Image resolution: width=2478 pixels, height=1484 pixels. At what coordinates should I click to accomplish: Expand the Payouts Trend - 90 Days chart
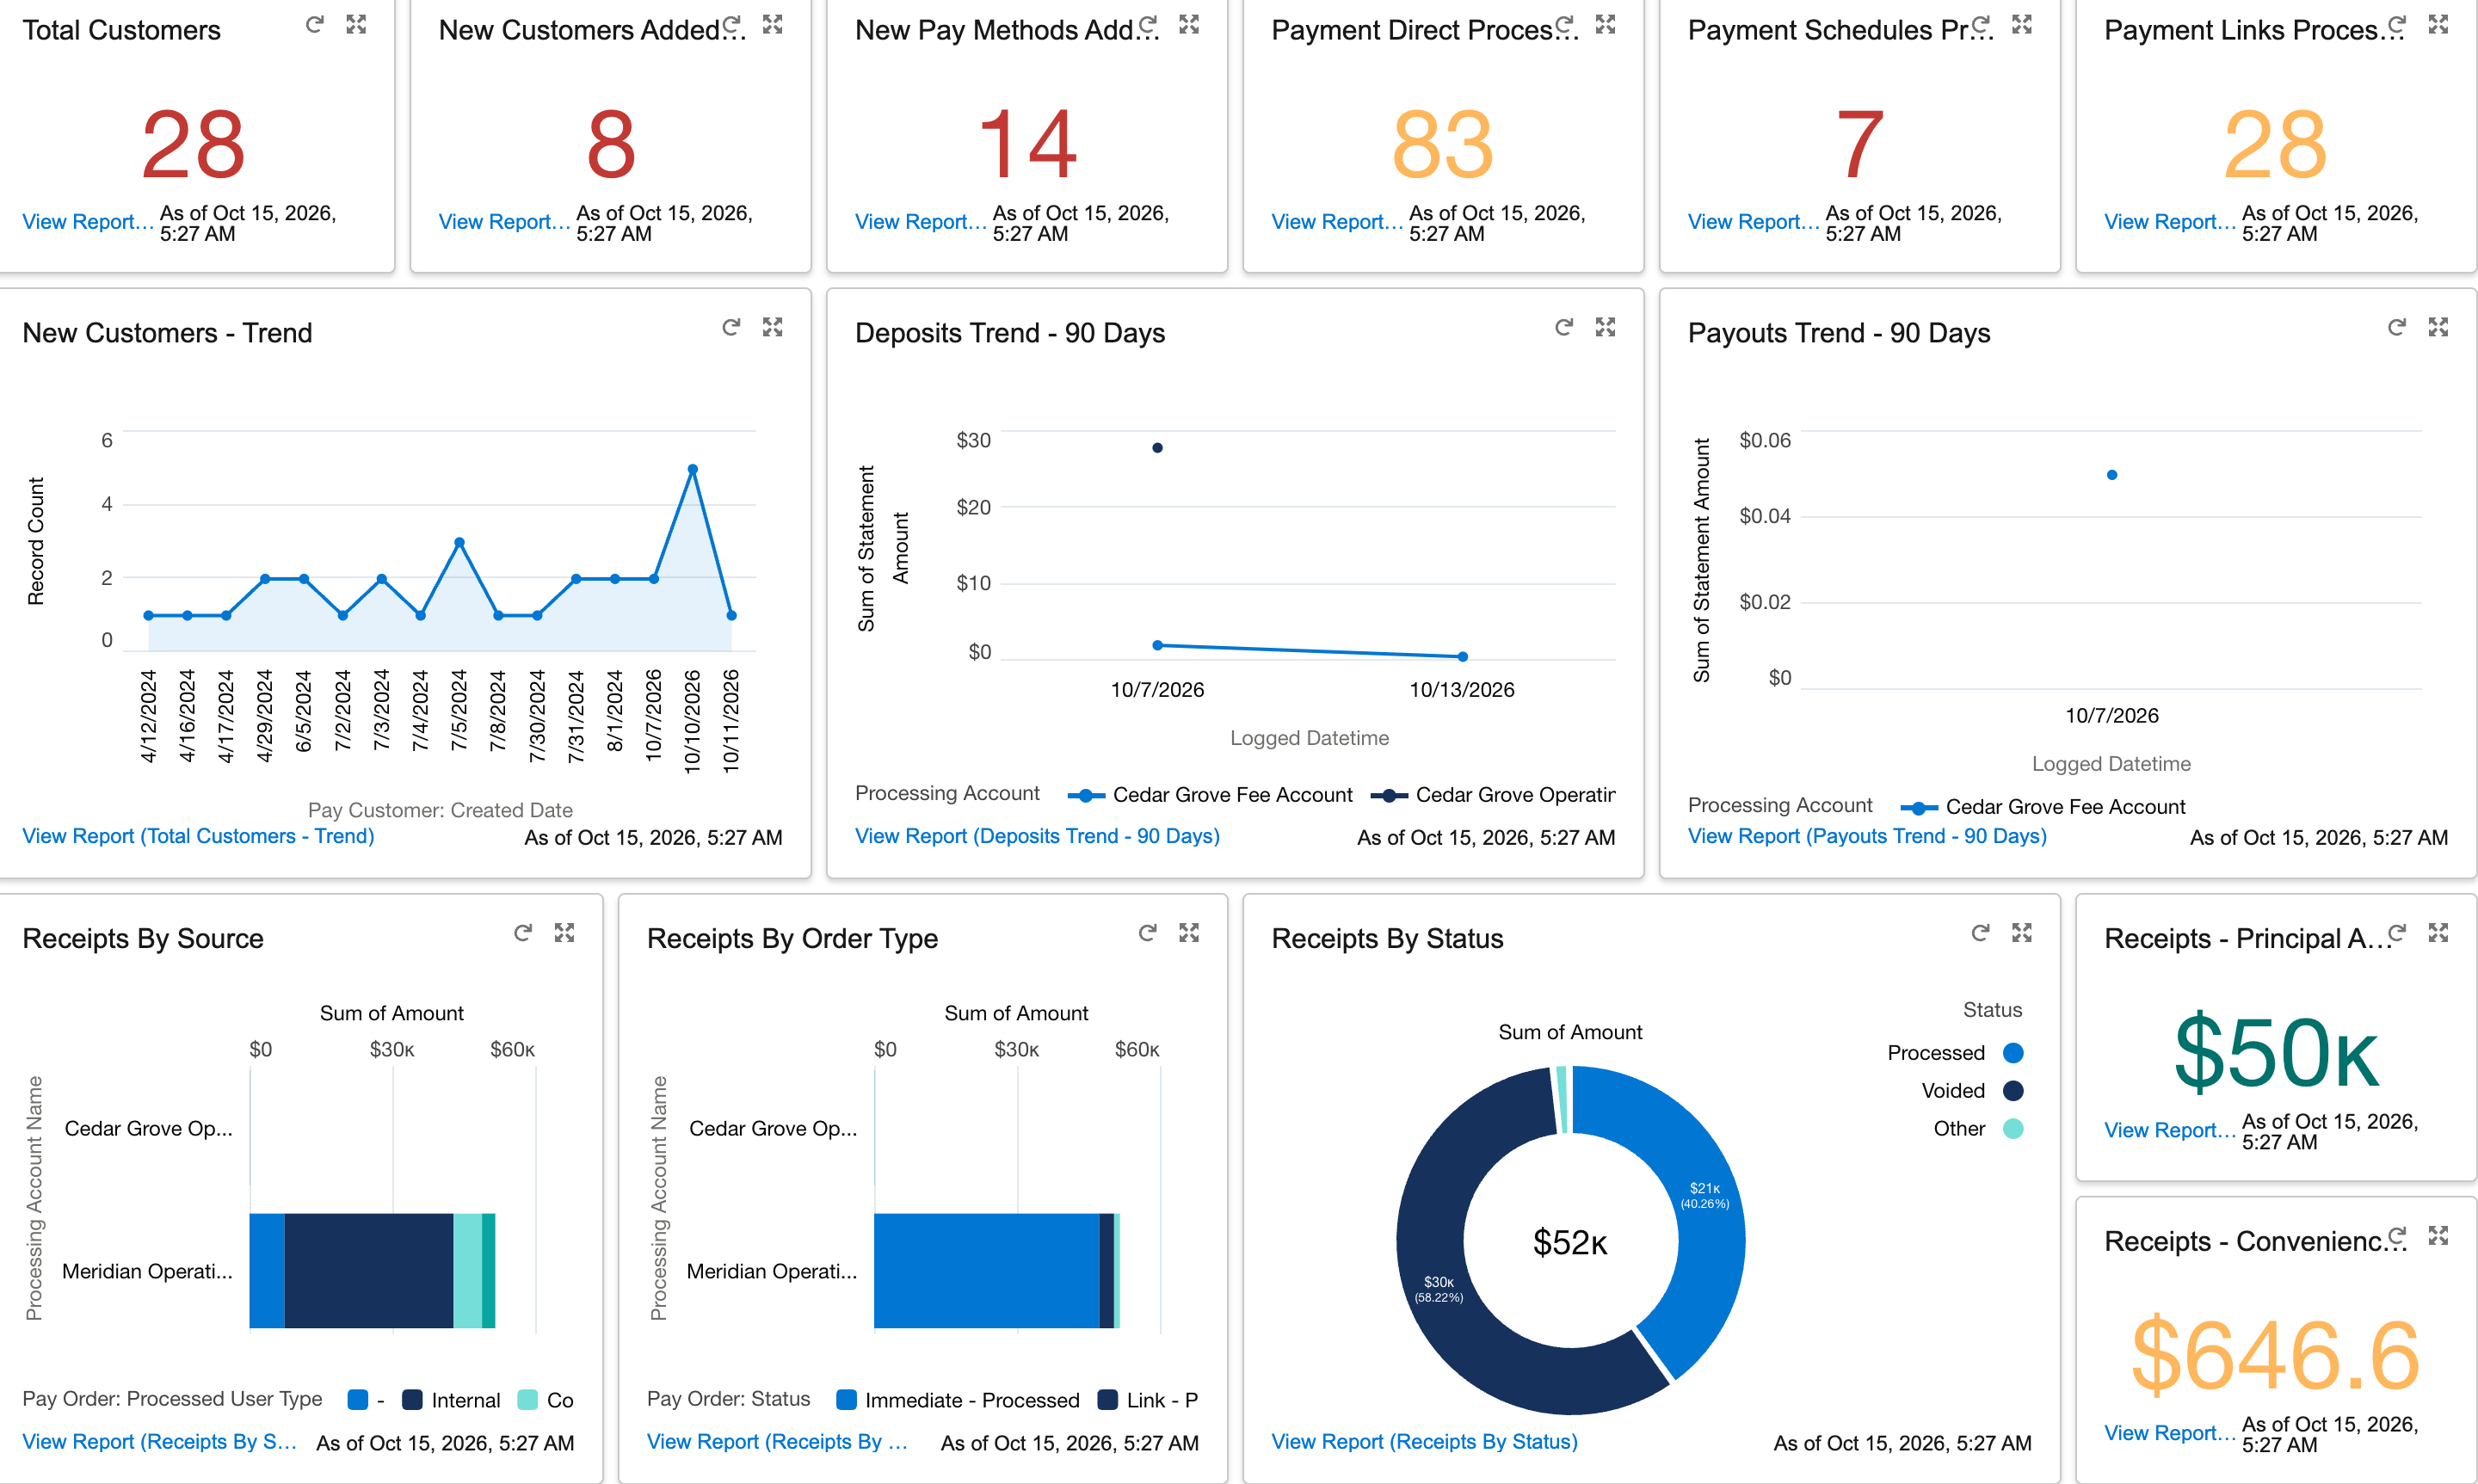click(x=2439, y=327)
